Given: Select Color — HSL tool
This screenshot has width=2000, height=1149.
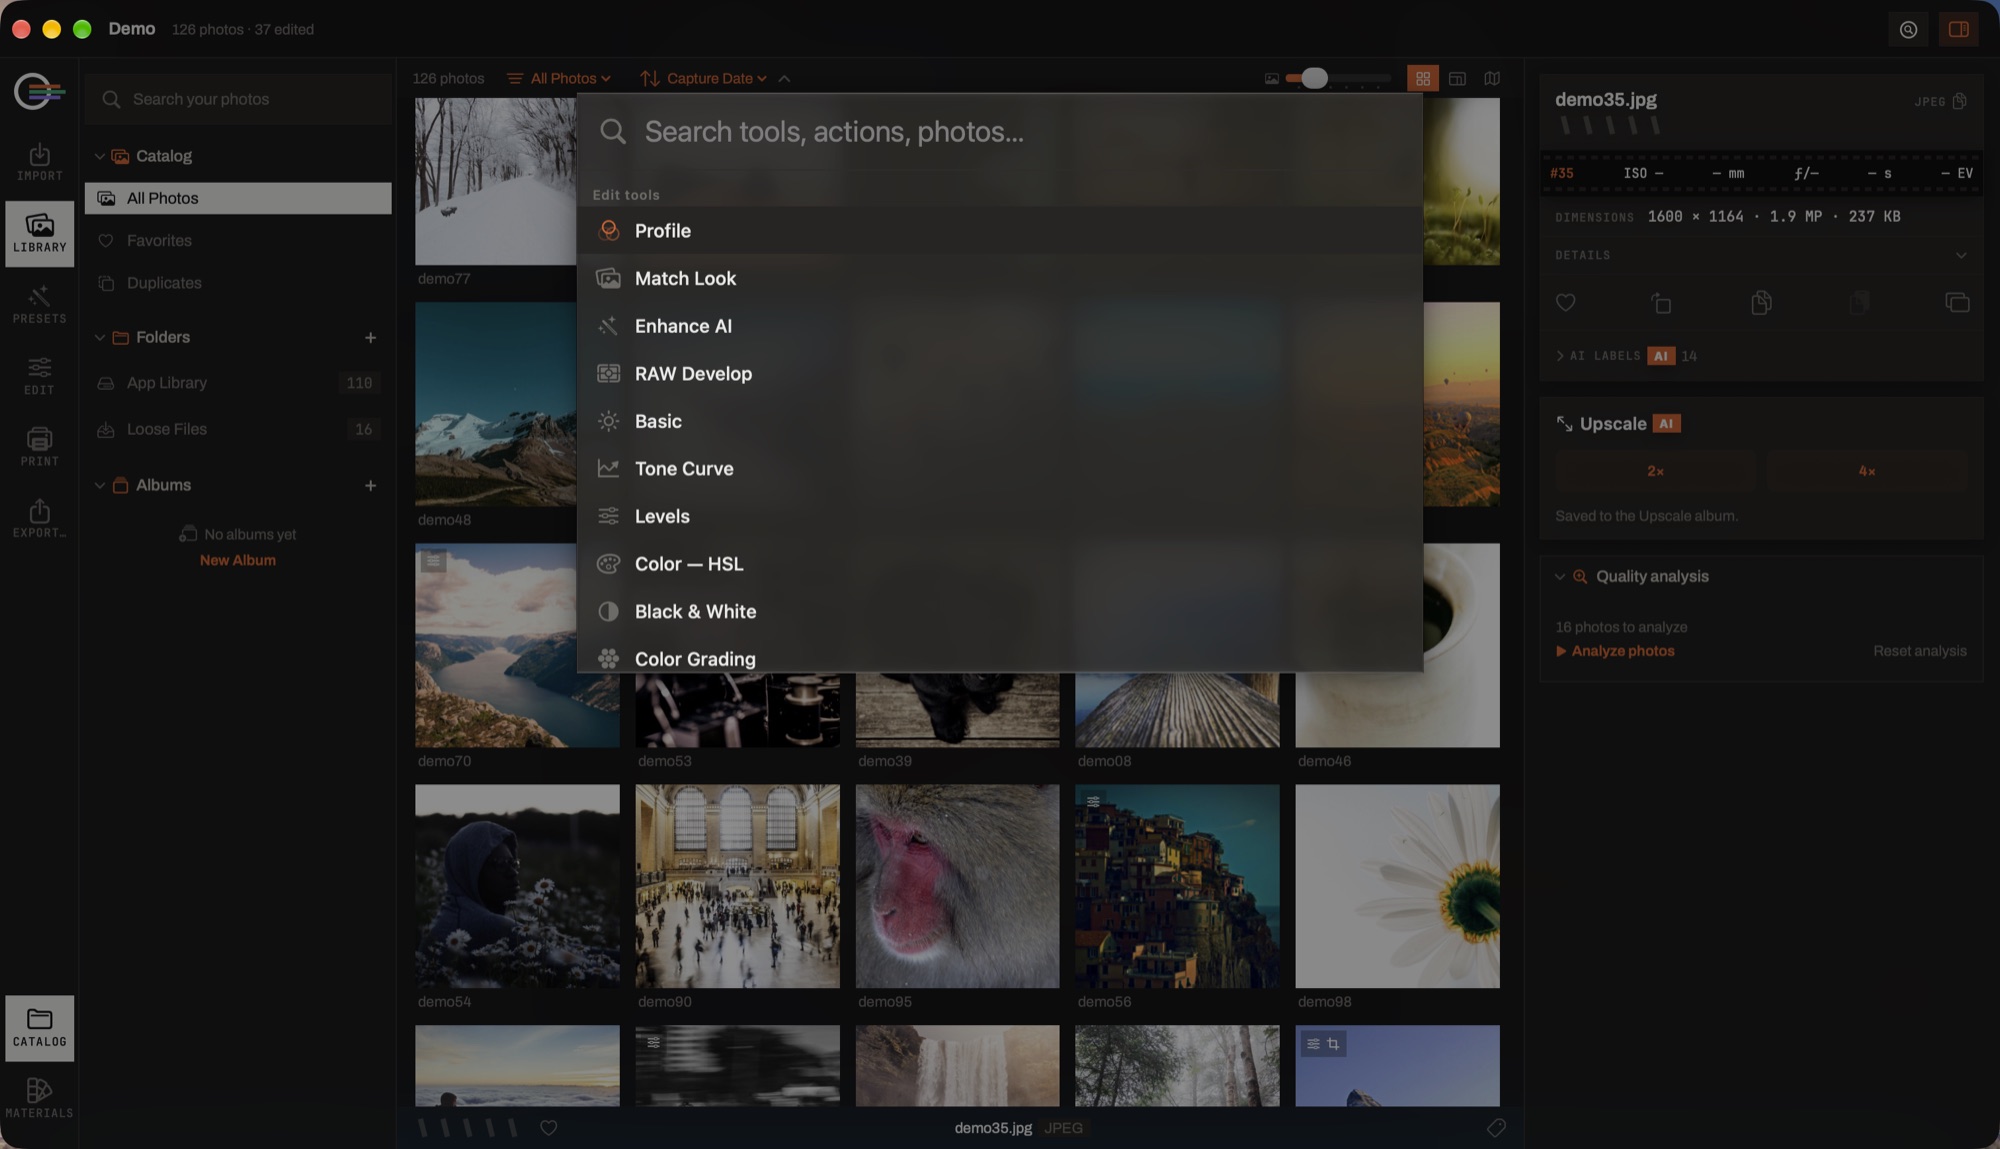Looking at the screenshot, I should click(1000, 564).
